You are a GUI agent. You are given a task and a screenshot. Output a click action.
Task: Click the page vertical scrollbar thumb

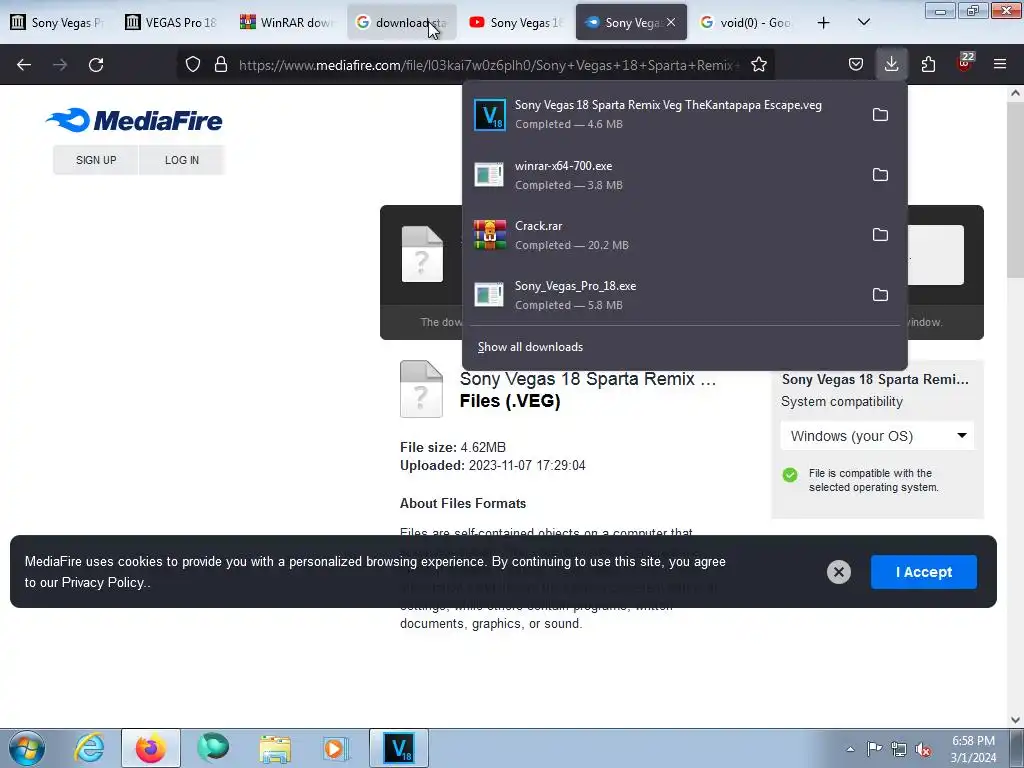pos(1015,189)
